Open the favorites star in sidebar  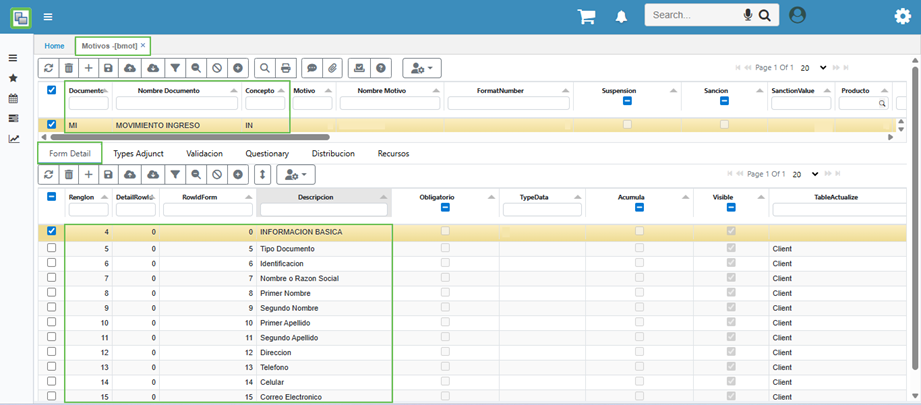[13, 78]
